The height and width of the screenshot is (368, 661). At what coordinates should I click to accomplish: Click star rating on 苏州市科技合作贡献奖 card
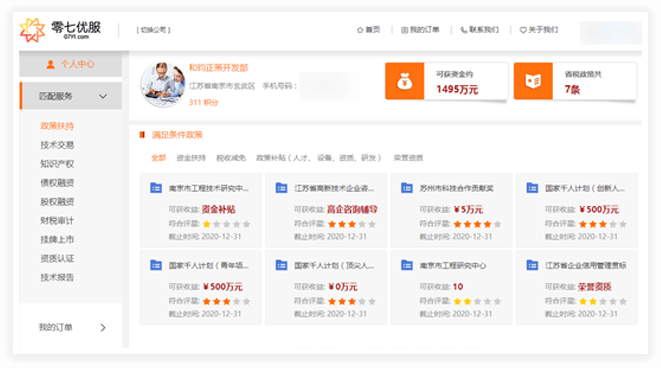click(x=478, y=224)
